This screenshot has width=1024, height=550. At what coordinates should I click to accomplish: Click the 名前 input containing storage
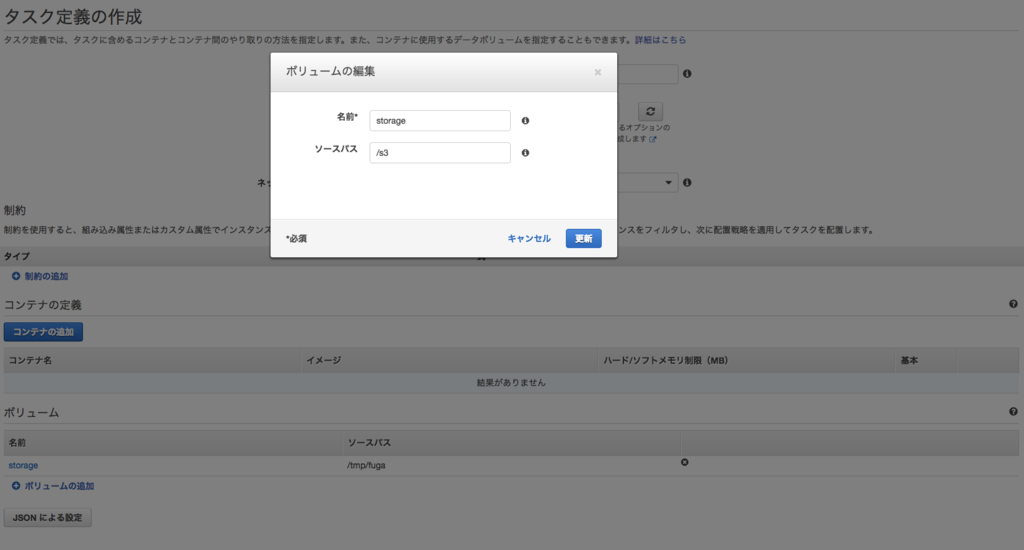pyautogui.click(x=440, y=121)
